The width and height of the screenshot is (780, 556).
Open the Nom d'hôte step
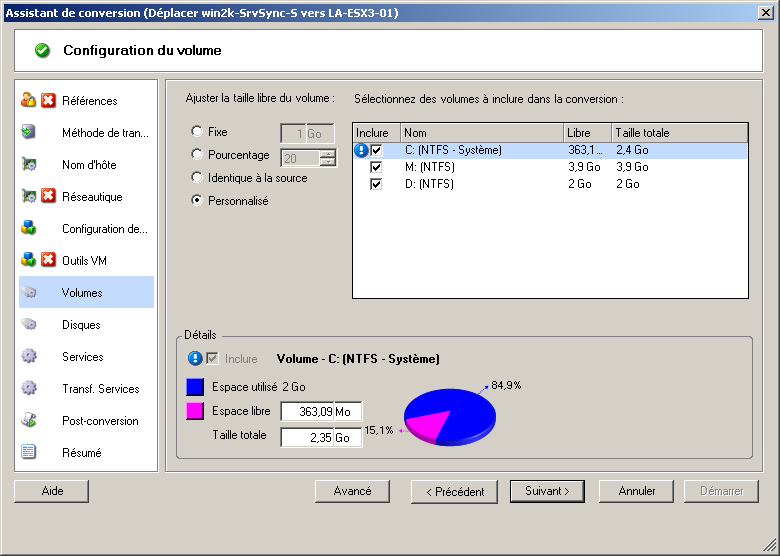point(87,164)
